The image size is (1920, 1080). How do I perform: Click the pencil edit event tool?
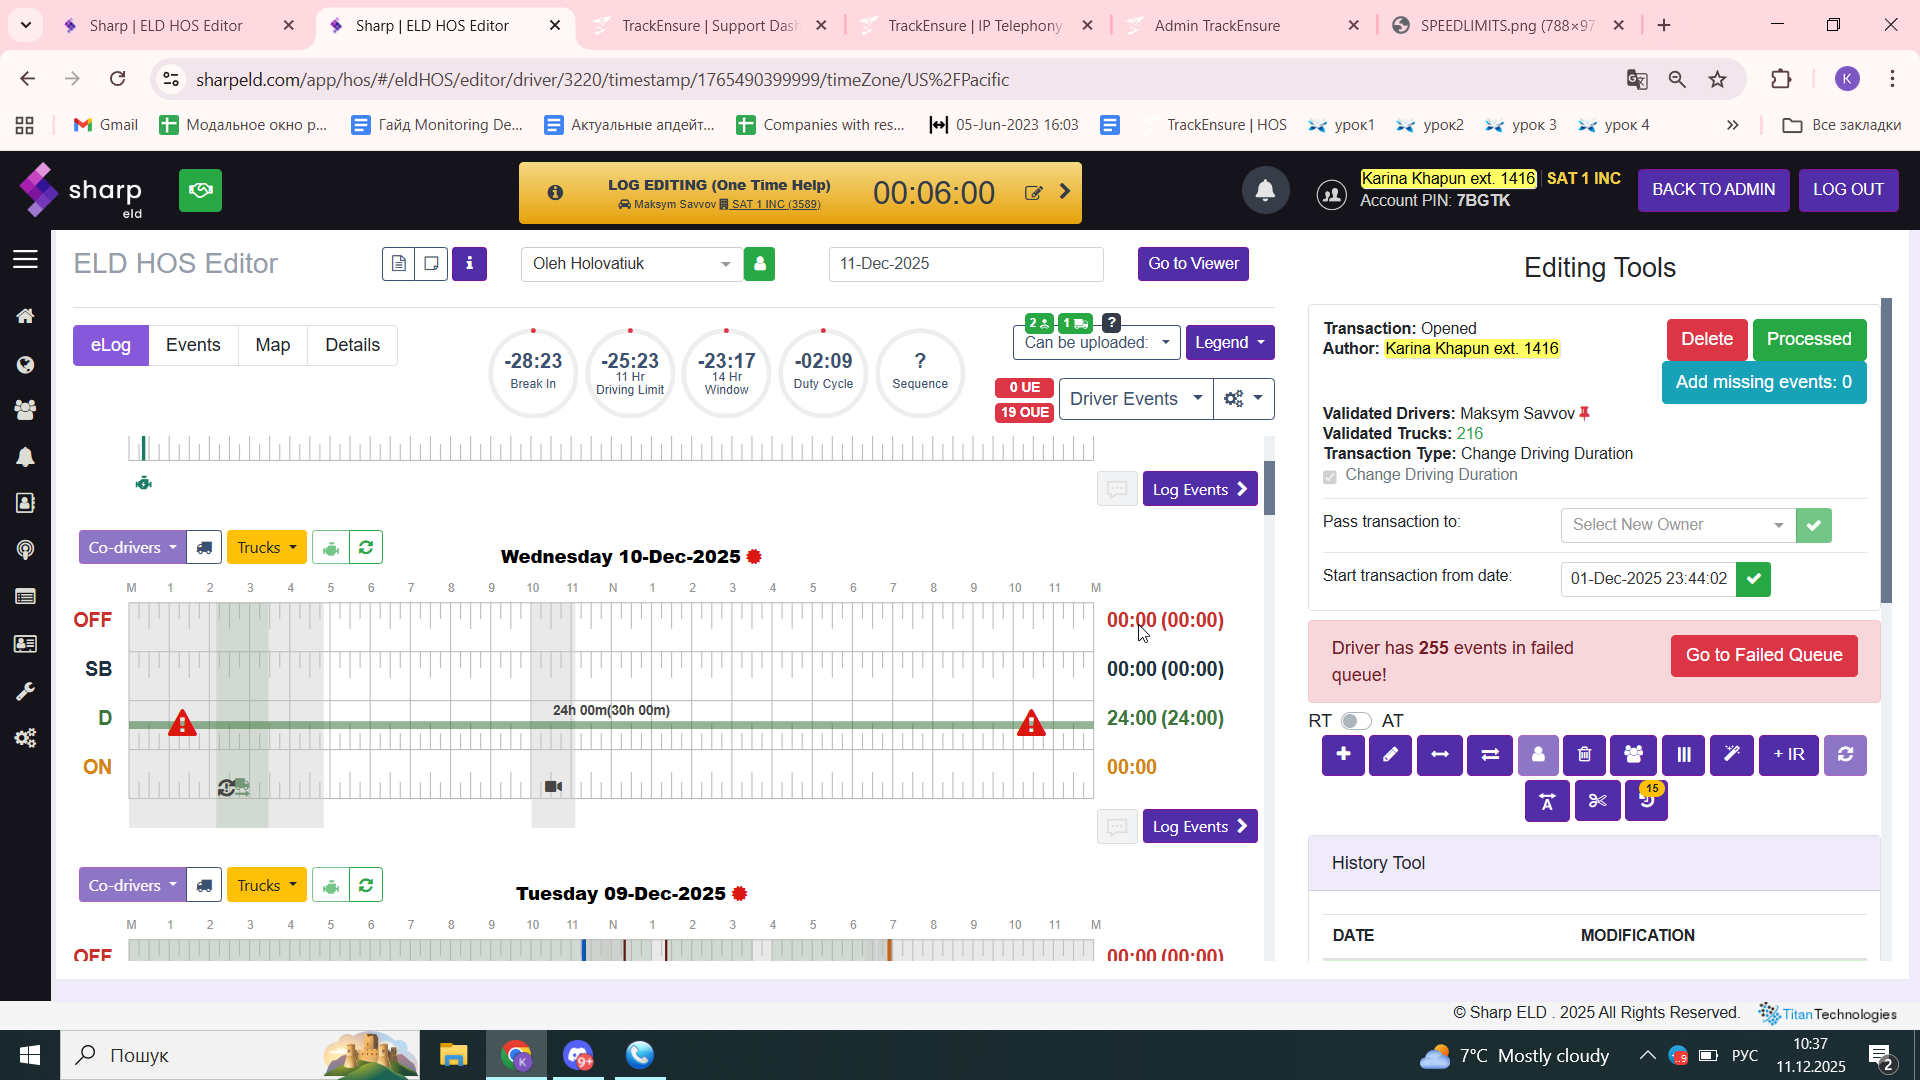1390,755
